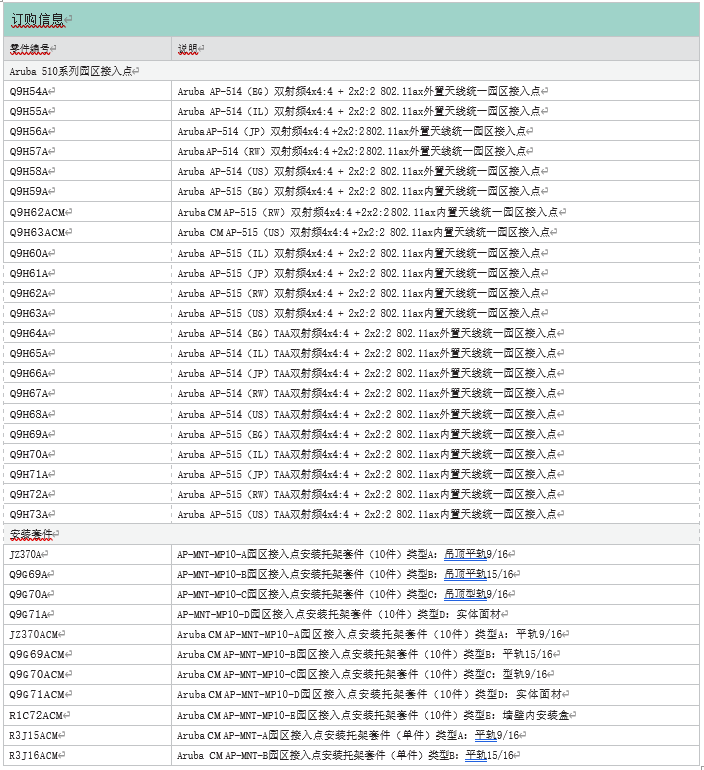The width and height of the screenshot is (704, 770).
Task: Click part number Q9G69ACM
Action: [x=37, y=655]
